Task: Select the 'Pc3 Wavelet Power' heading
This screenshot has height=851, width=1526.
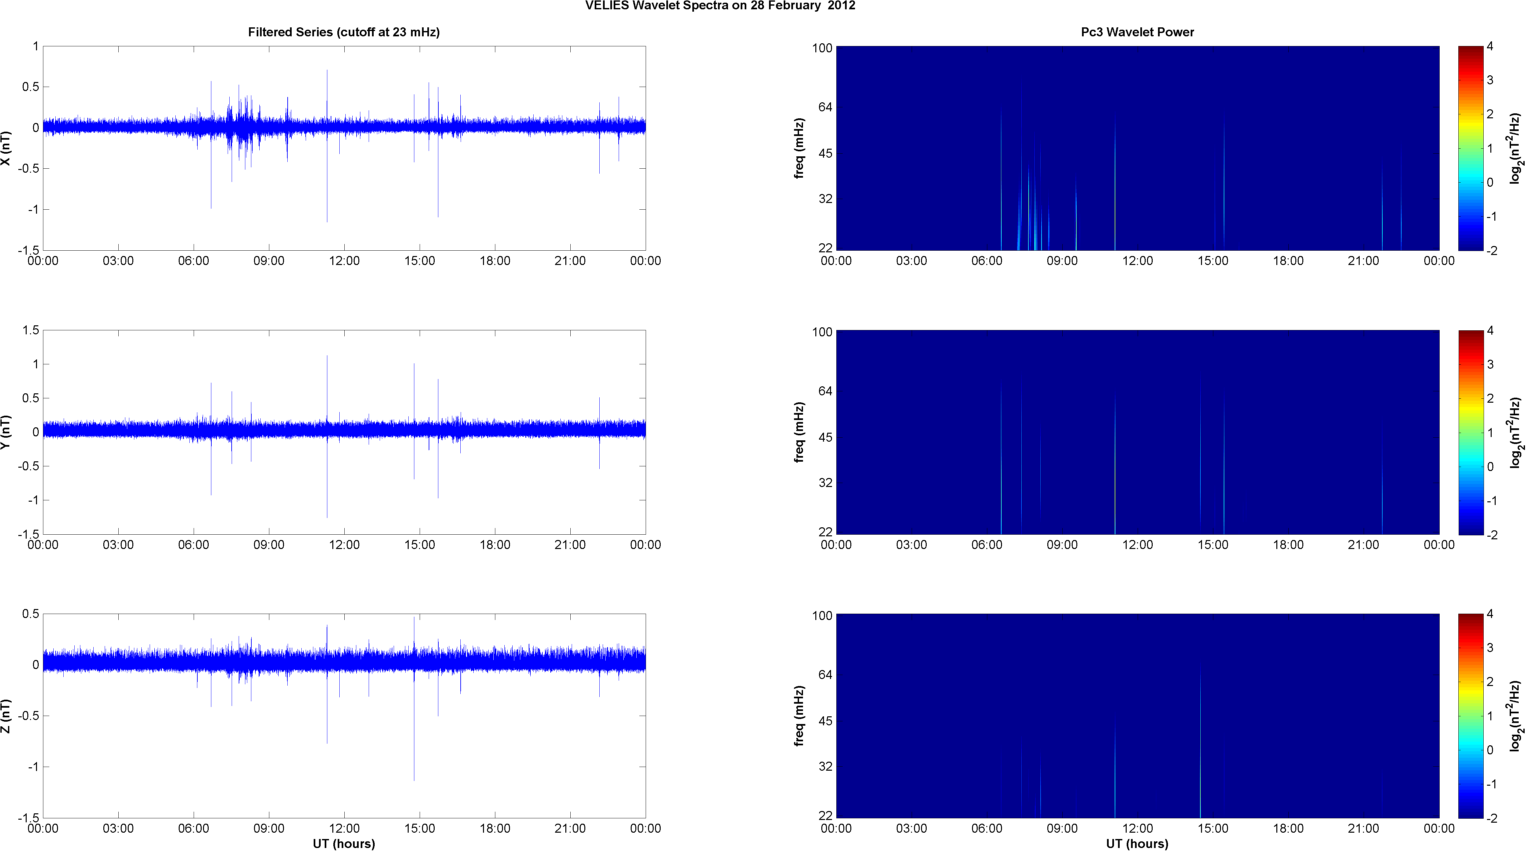Action: pos(1137,32)
